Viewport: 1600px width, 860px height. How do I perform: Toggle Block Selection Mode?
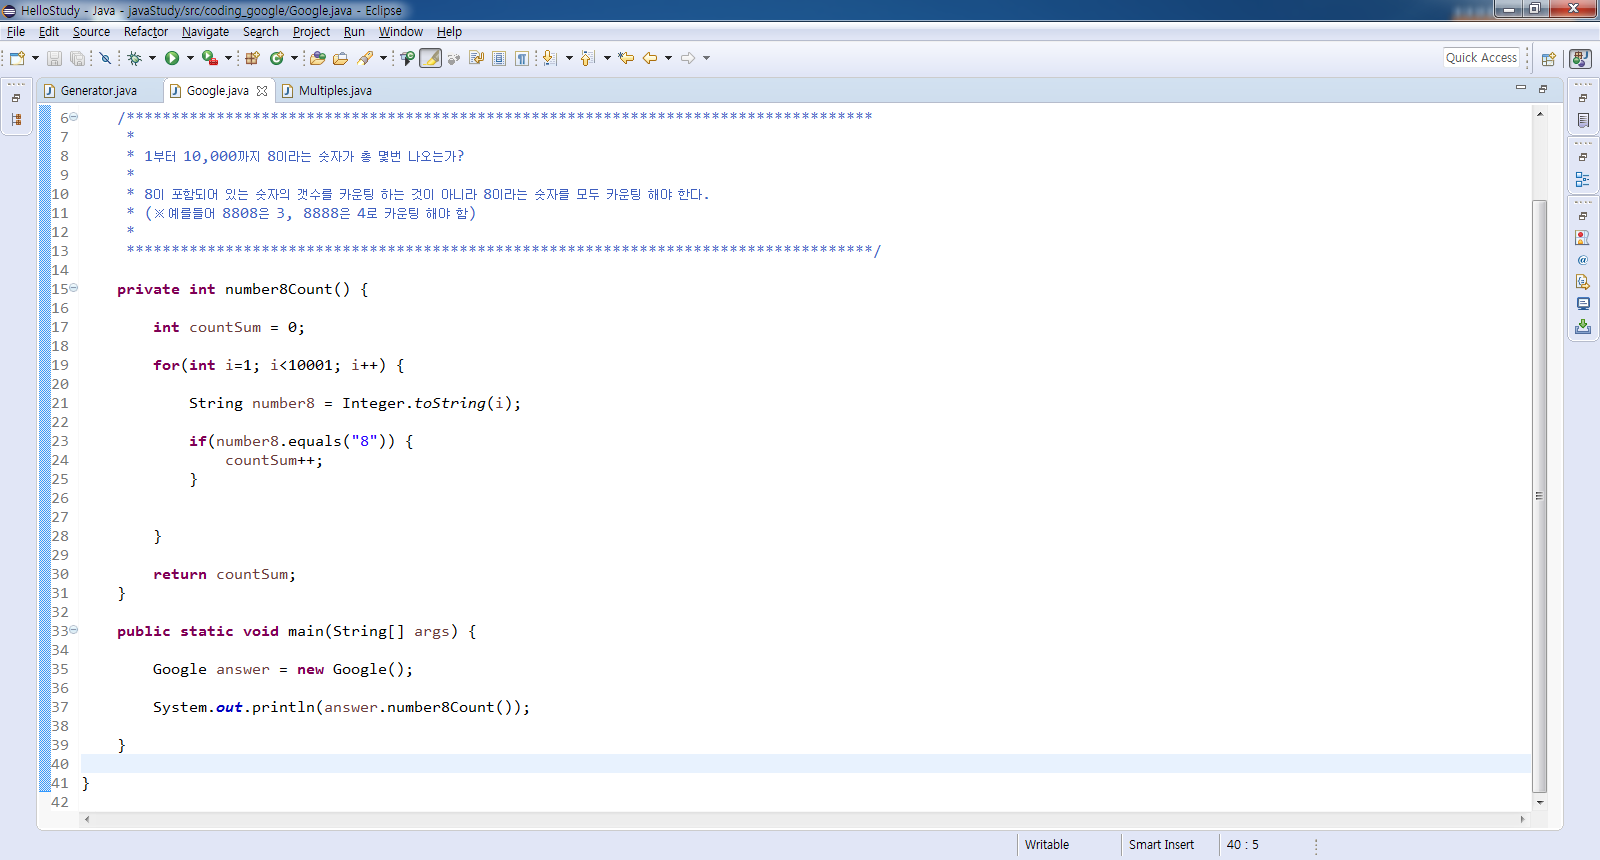[499, 58]
